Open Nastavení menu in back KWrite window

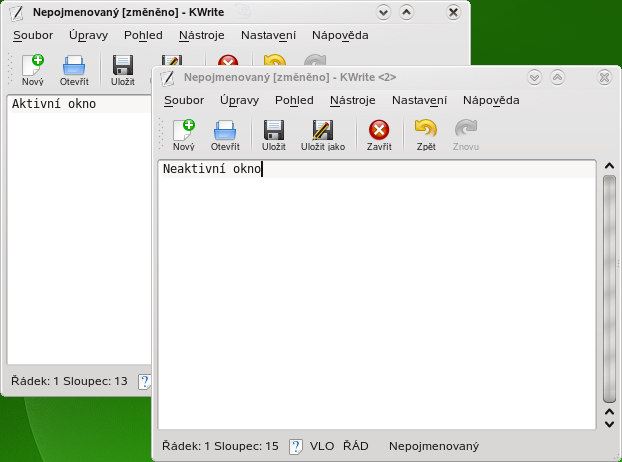click(x=268, y=35)
